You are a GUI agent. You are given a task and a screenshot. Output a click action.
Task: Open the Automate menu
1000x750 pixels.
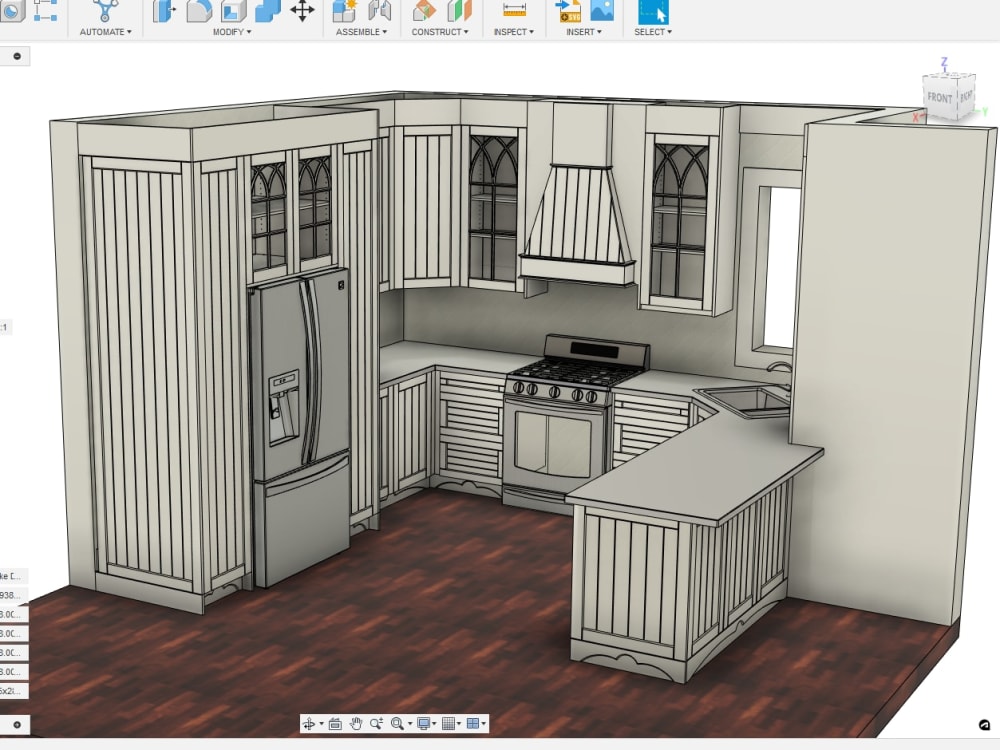point(103,31)
